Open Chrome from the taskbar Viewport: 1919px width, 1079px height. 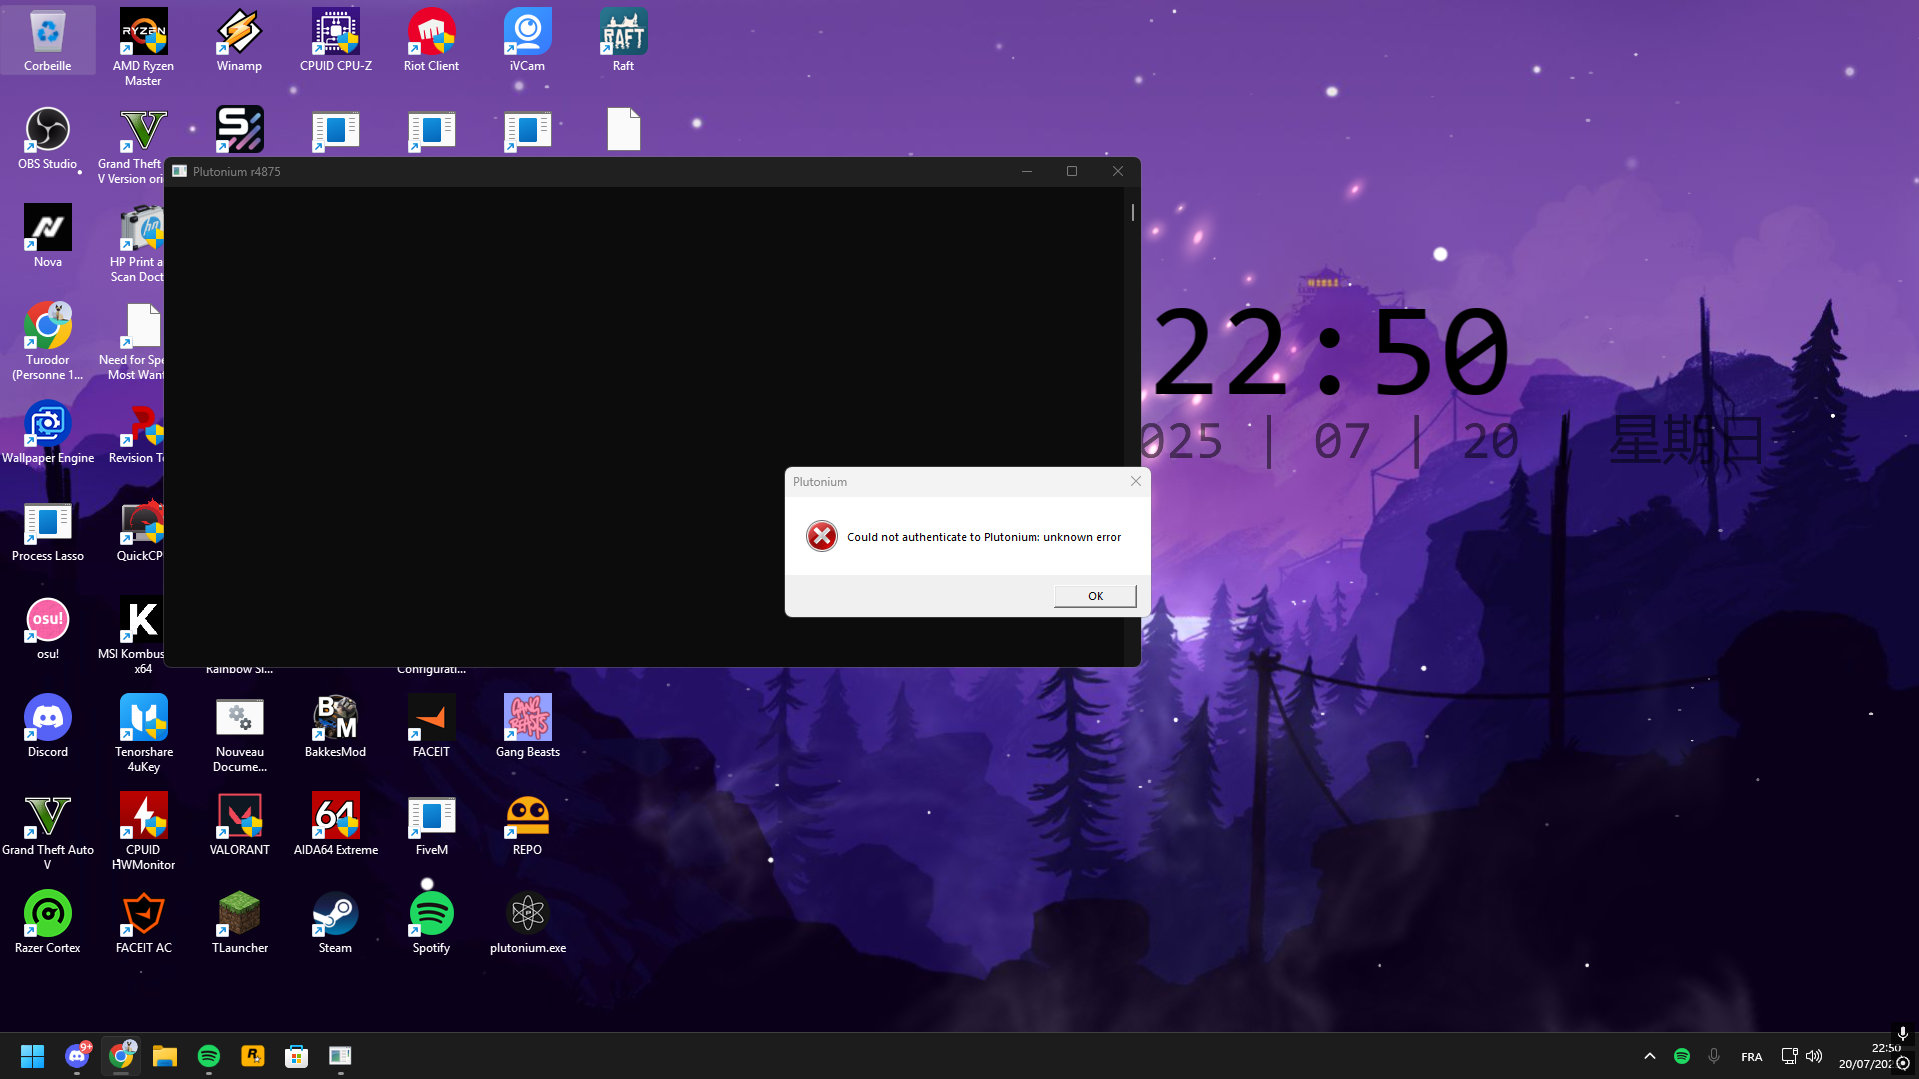coord(121,1056)
